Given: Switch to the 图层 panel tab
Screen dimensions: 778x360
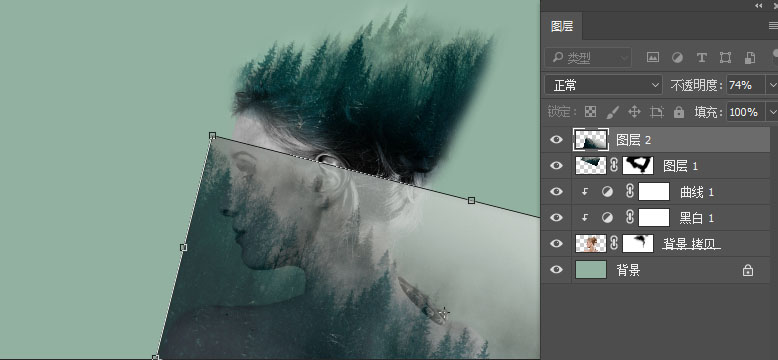Looking at the screenshot, I should point(562,26).
